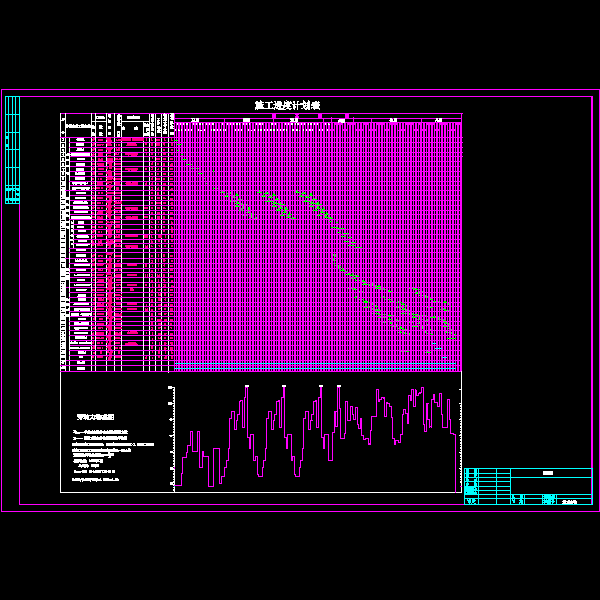This screenshot has width=600, height=600.
Task: Select the vertical axis of the labor chart
Action: click(x=175, y=437)
